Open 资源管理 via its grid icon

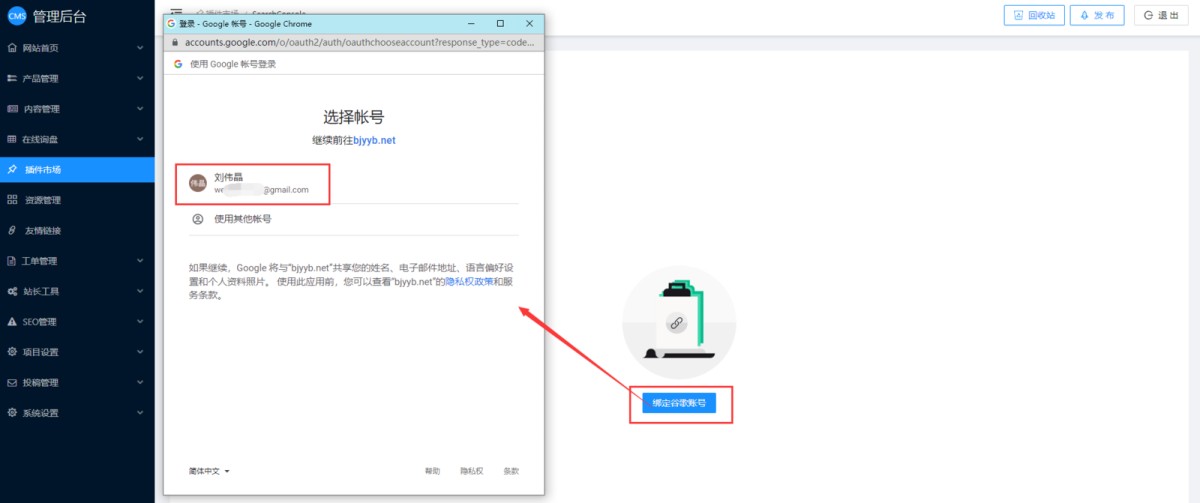12,200
